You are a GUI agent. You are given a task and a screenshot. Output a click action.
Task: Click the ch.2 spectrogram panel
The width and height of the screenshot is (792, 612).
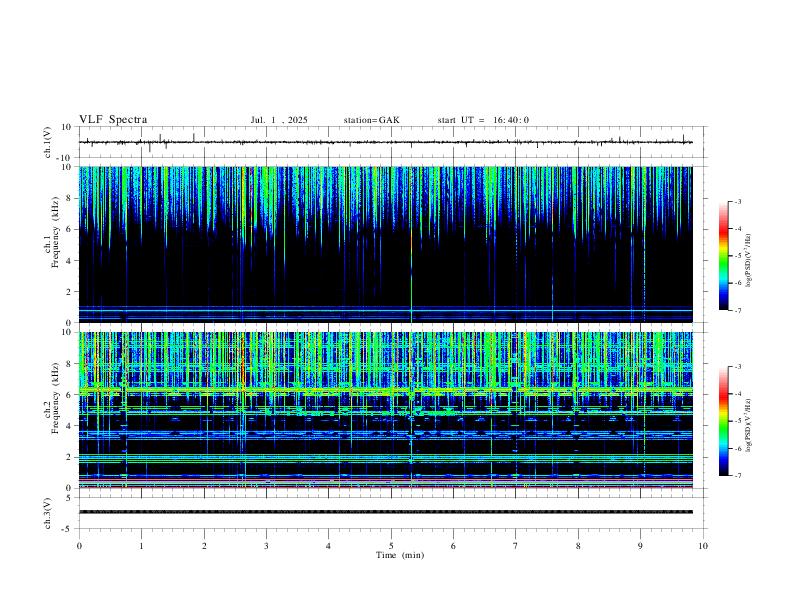click(x=386, y=410)
